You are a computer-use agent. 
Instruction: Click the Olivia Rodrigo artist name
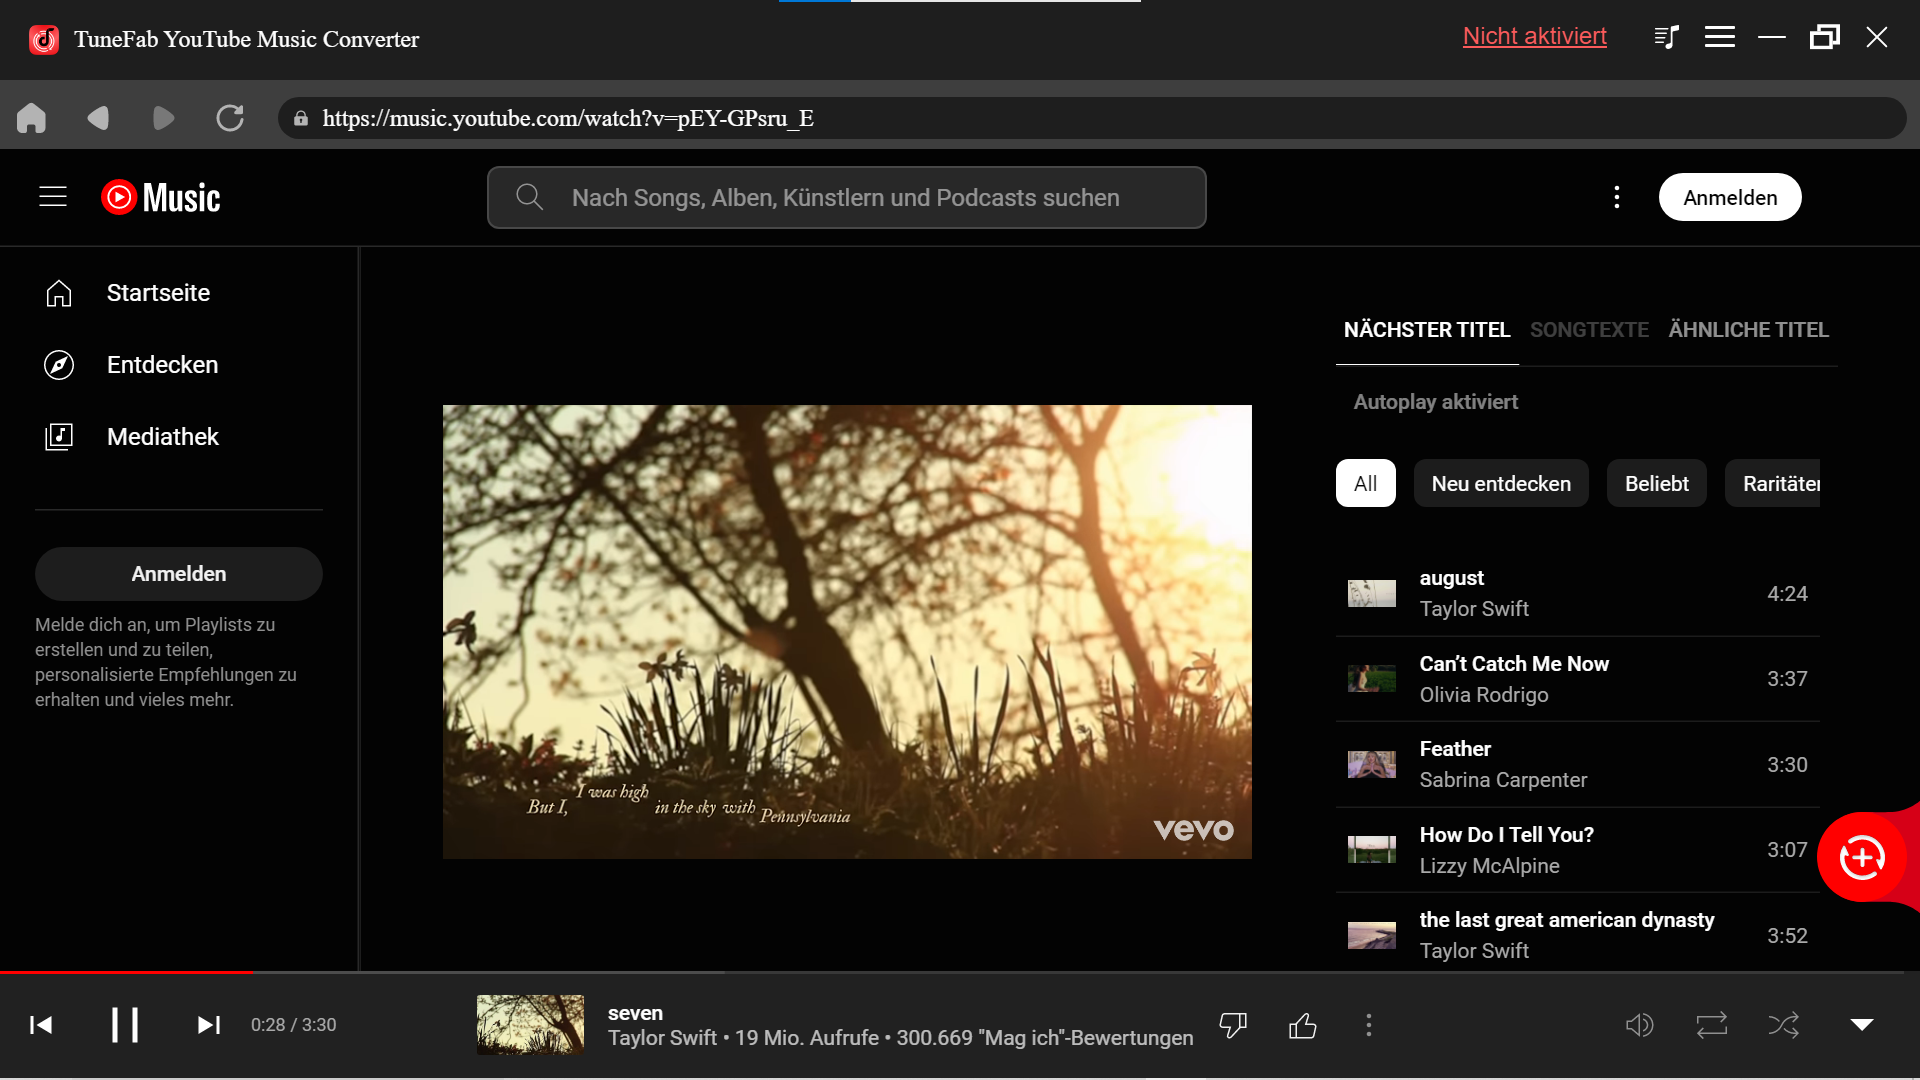click(x=1483, y=695)
